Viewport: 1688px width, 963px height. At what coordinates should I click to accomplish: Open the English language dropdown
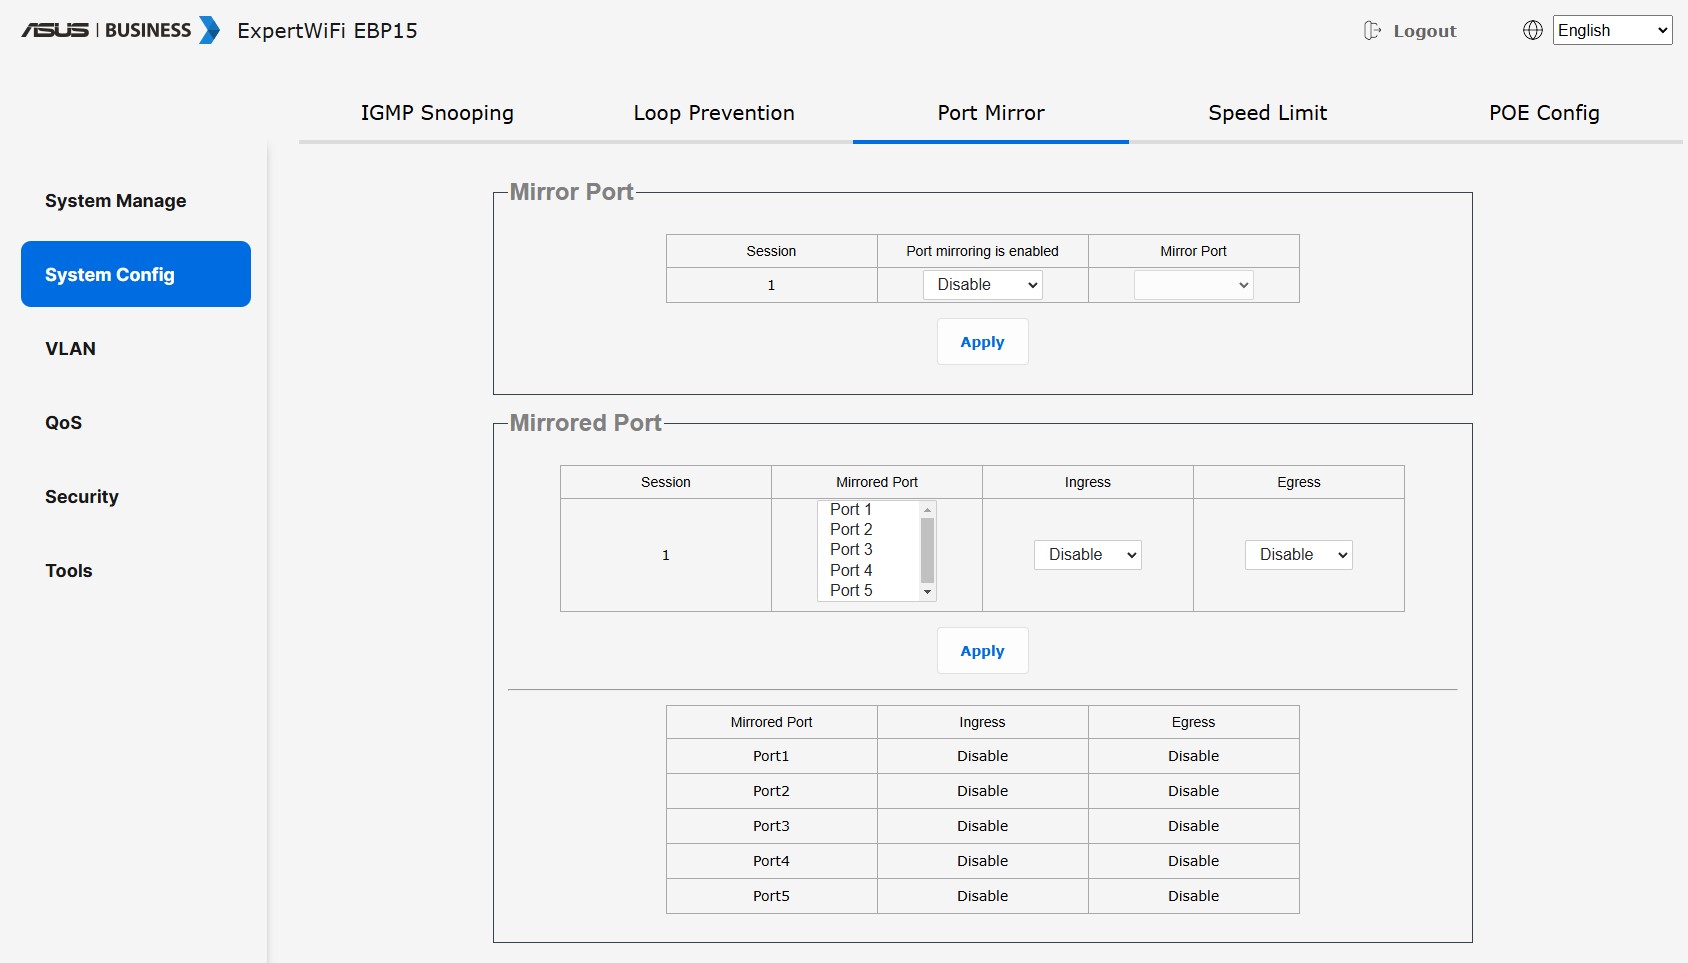(1611, 30)
